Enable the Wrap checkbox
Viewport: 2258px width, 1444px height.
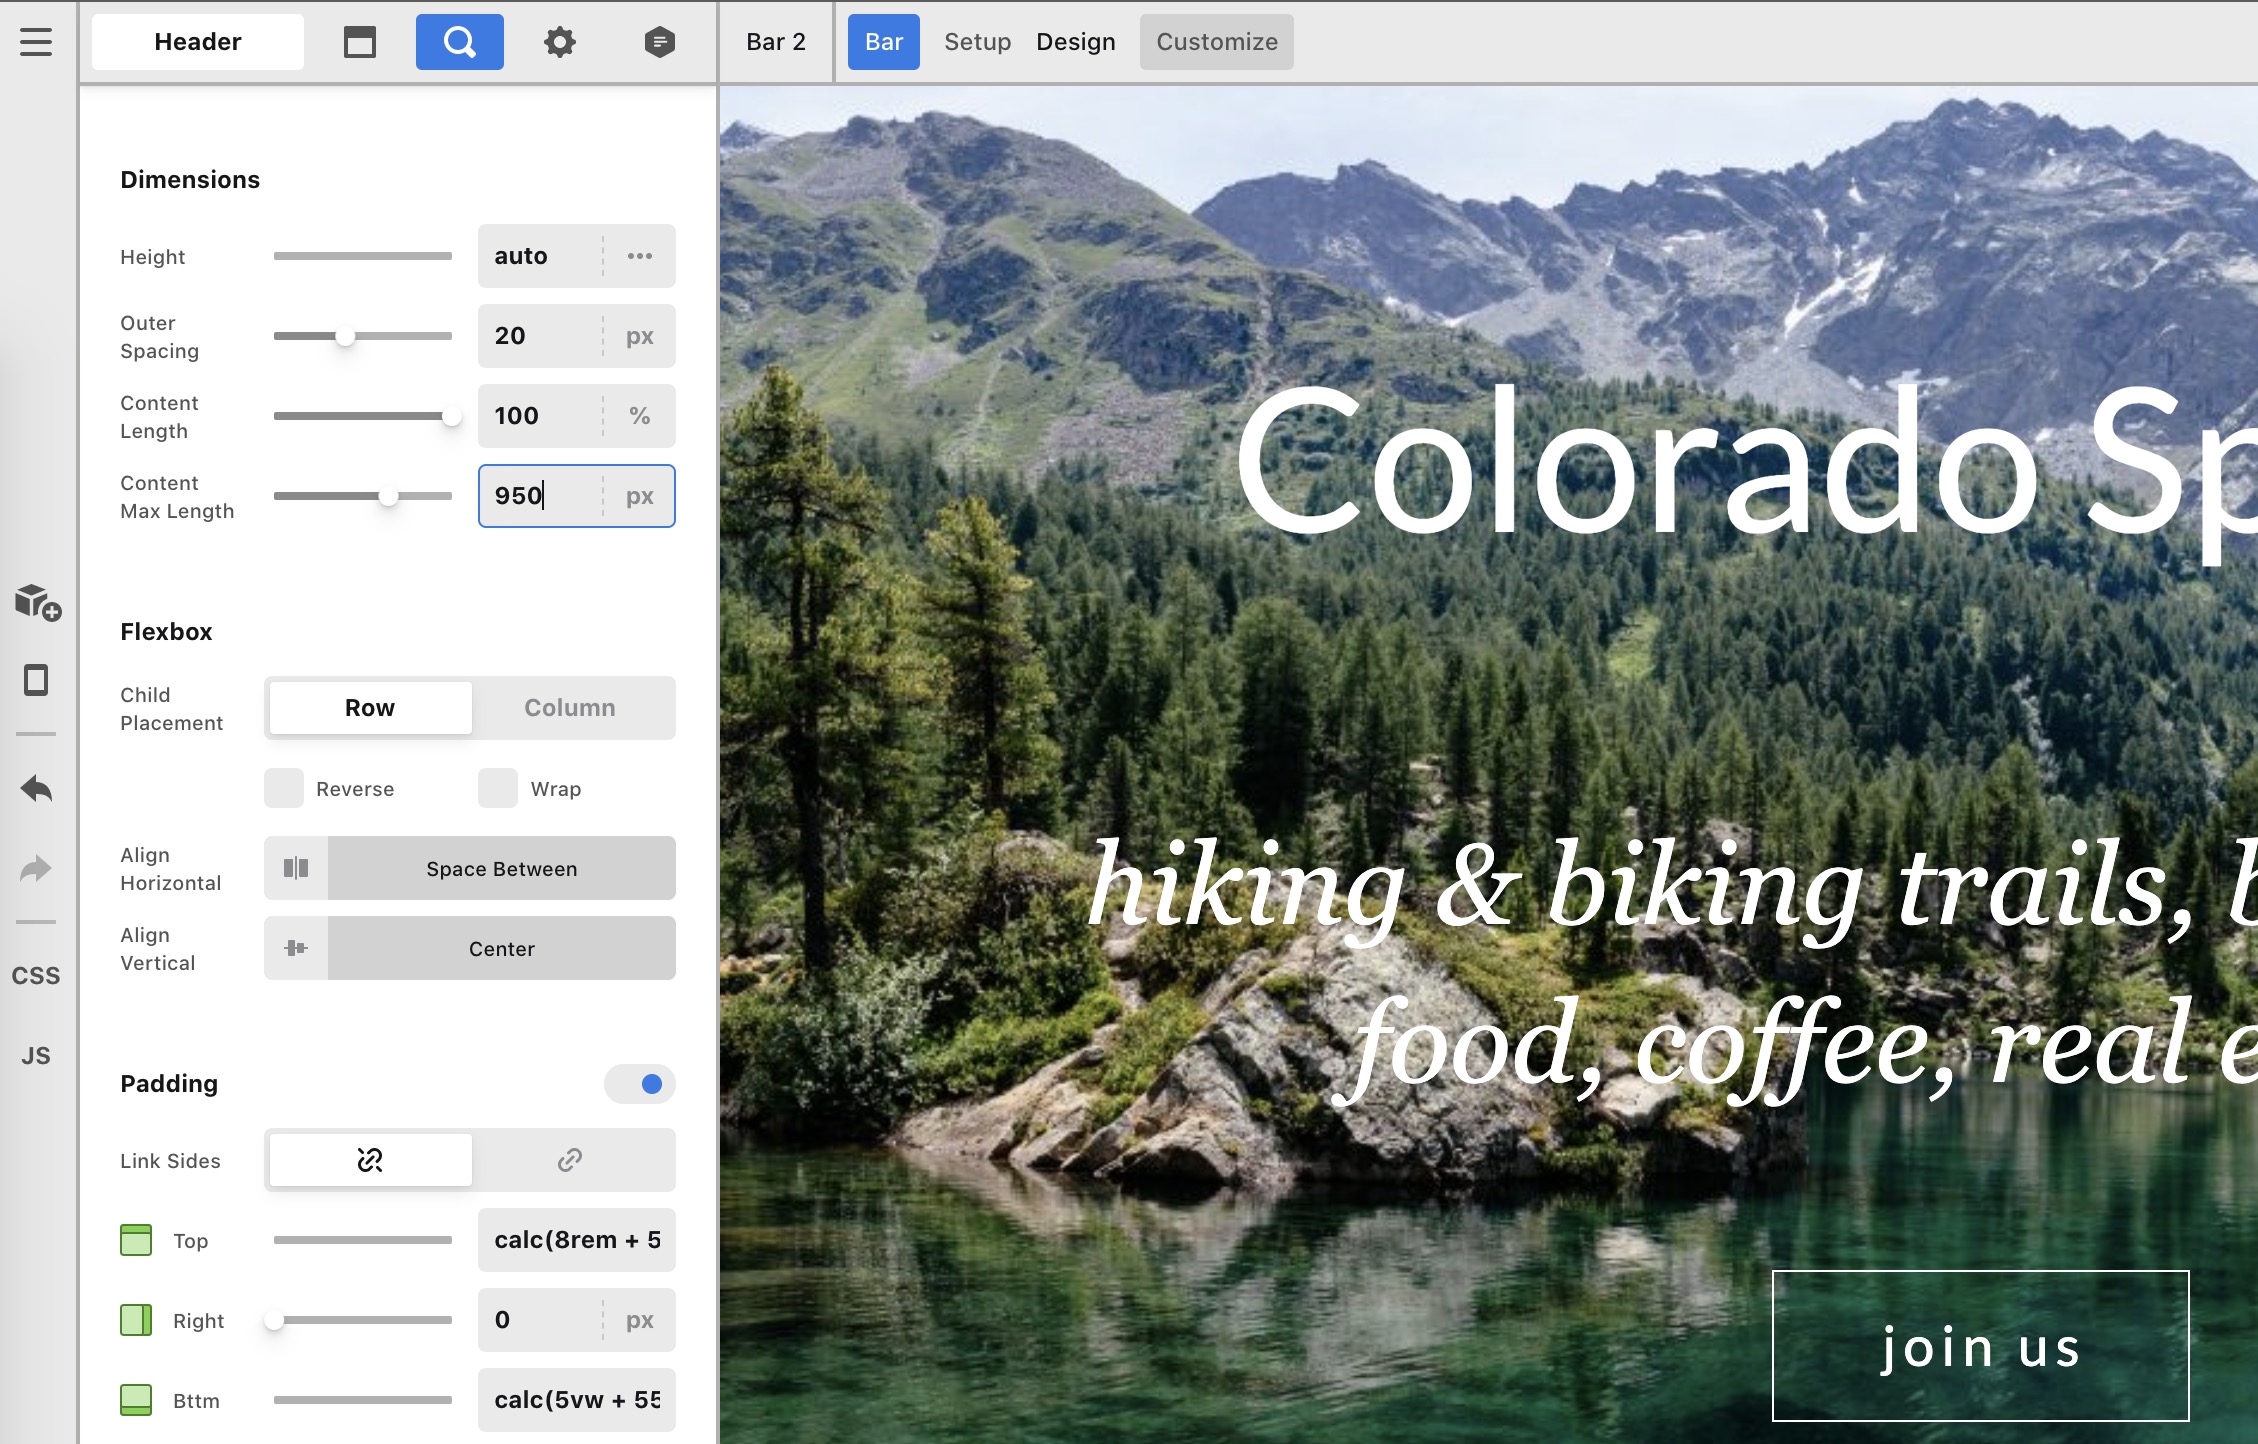pyautogui.click(x=498, y=788)
